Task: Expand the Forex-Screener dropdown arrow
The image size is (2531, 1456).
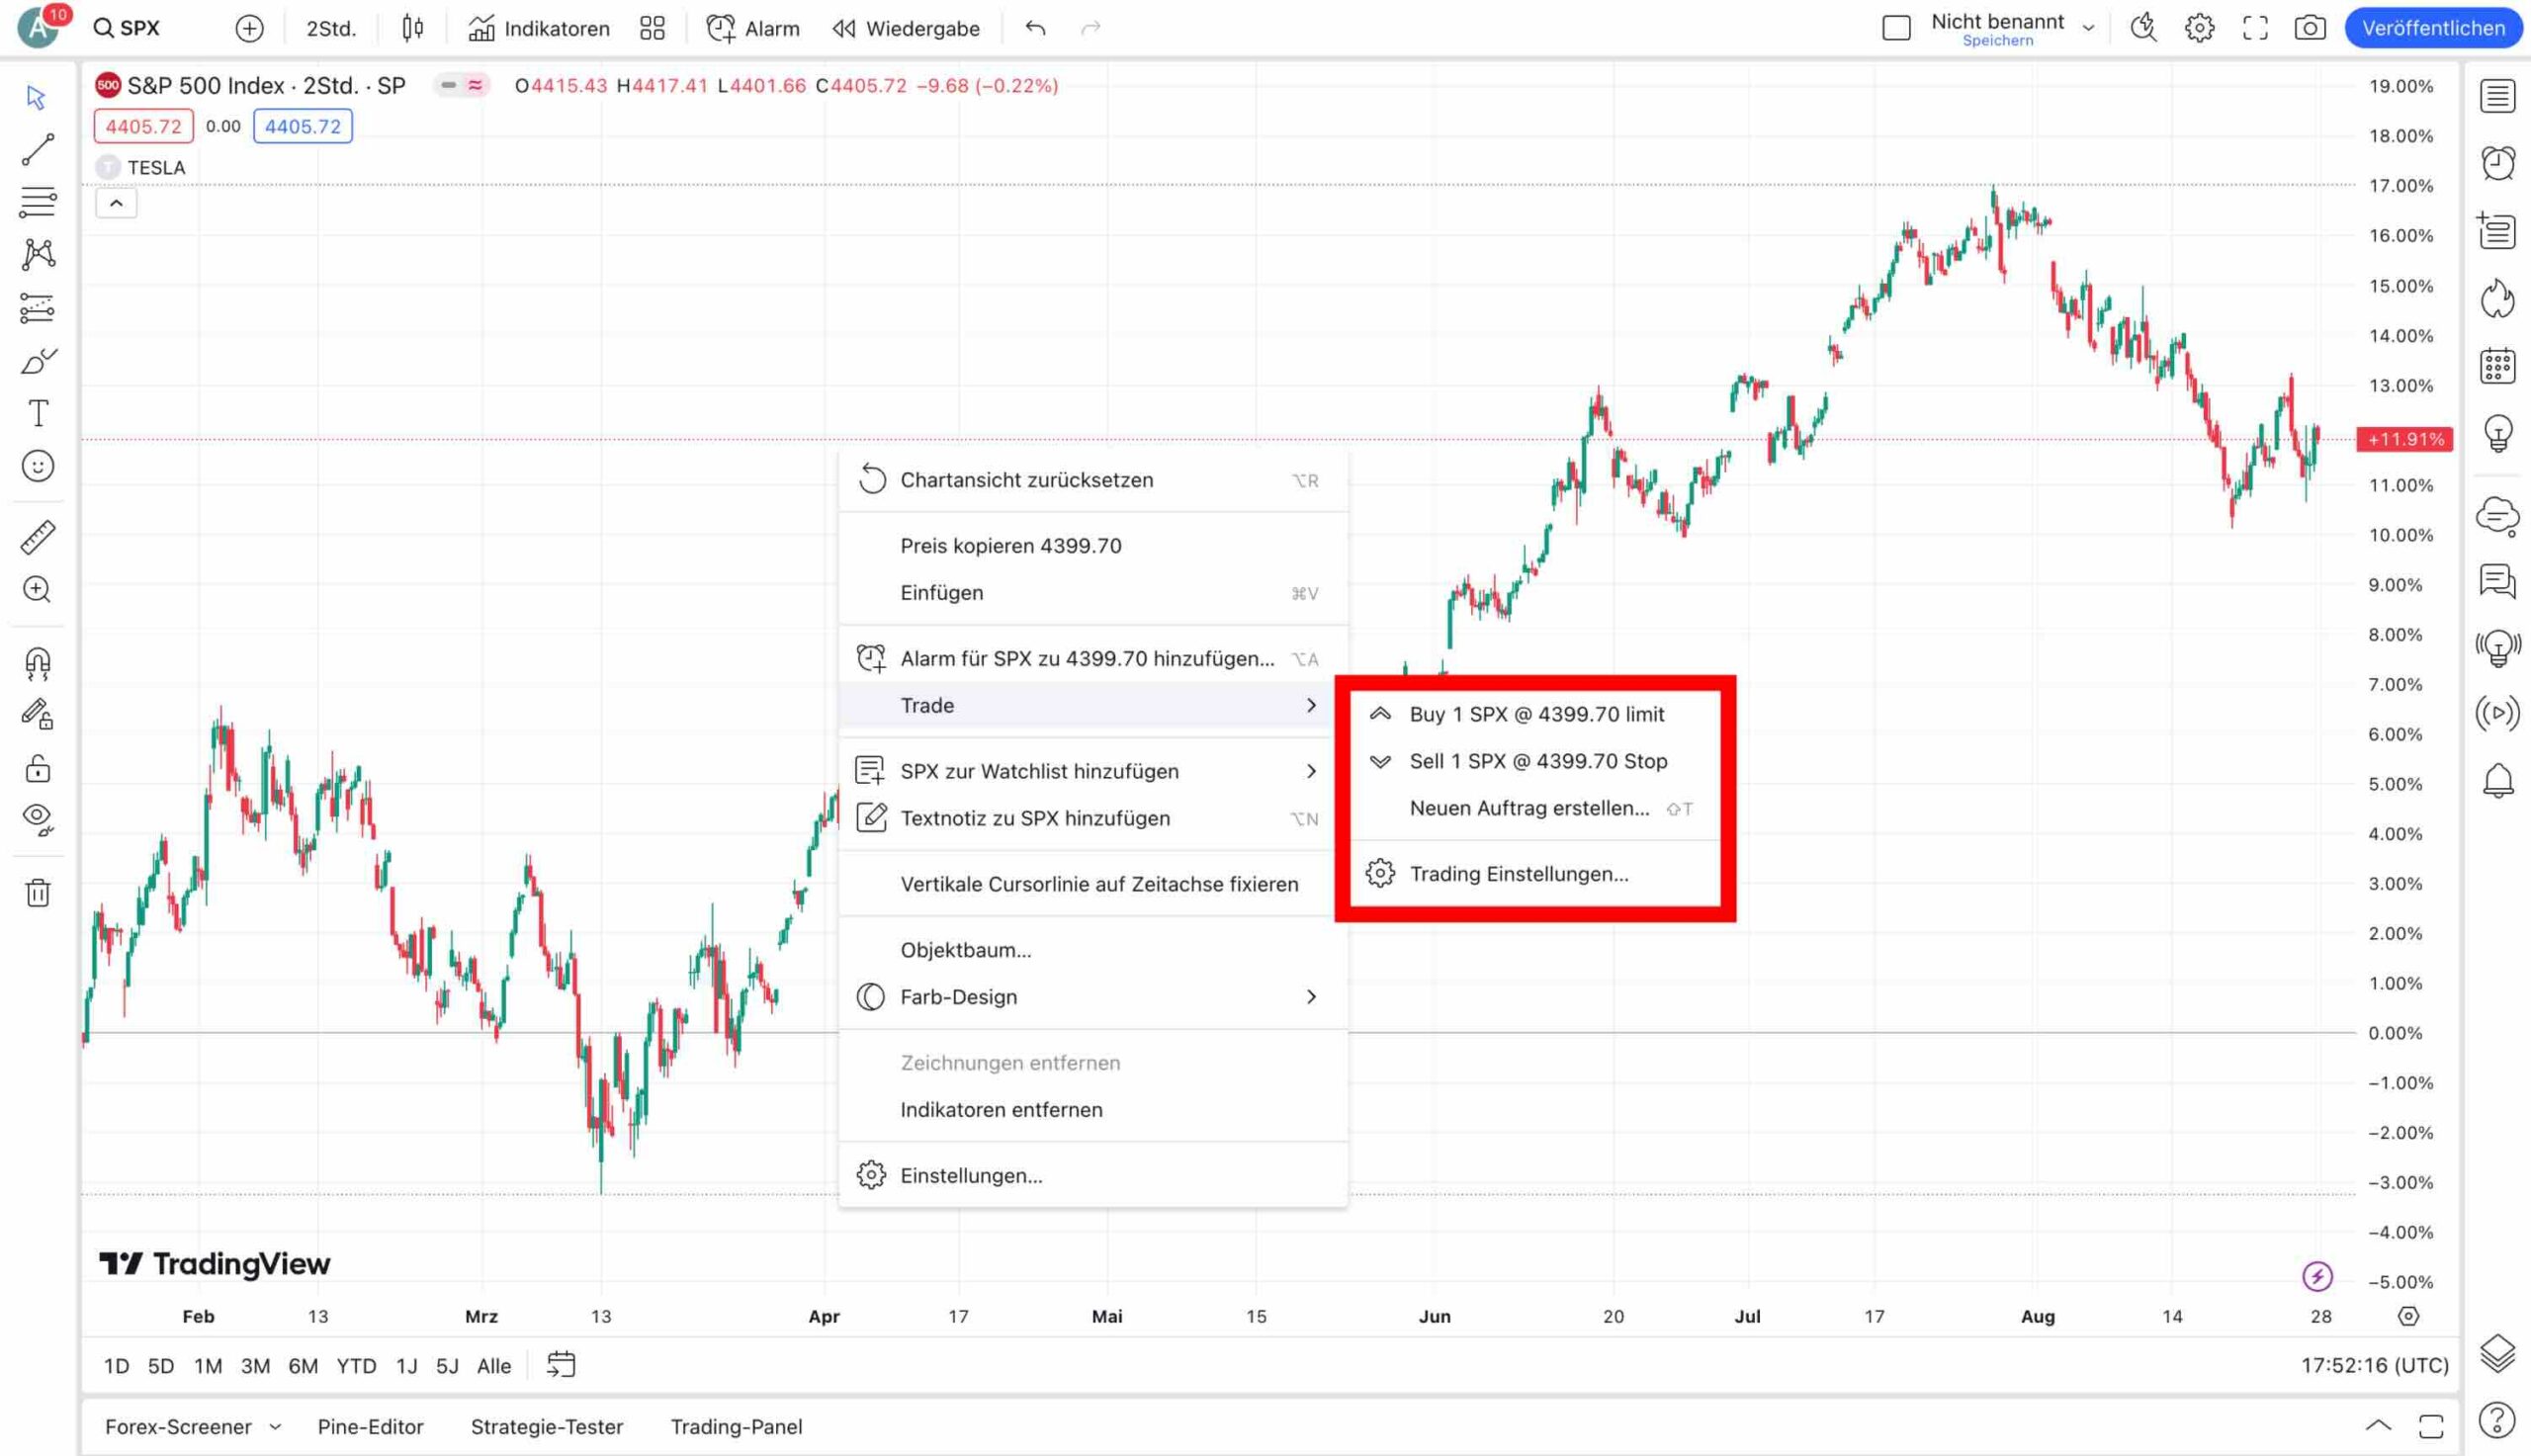Action: pos(275,1427)
